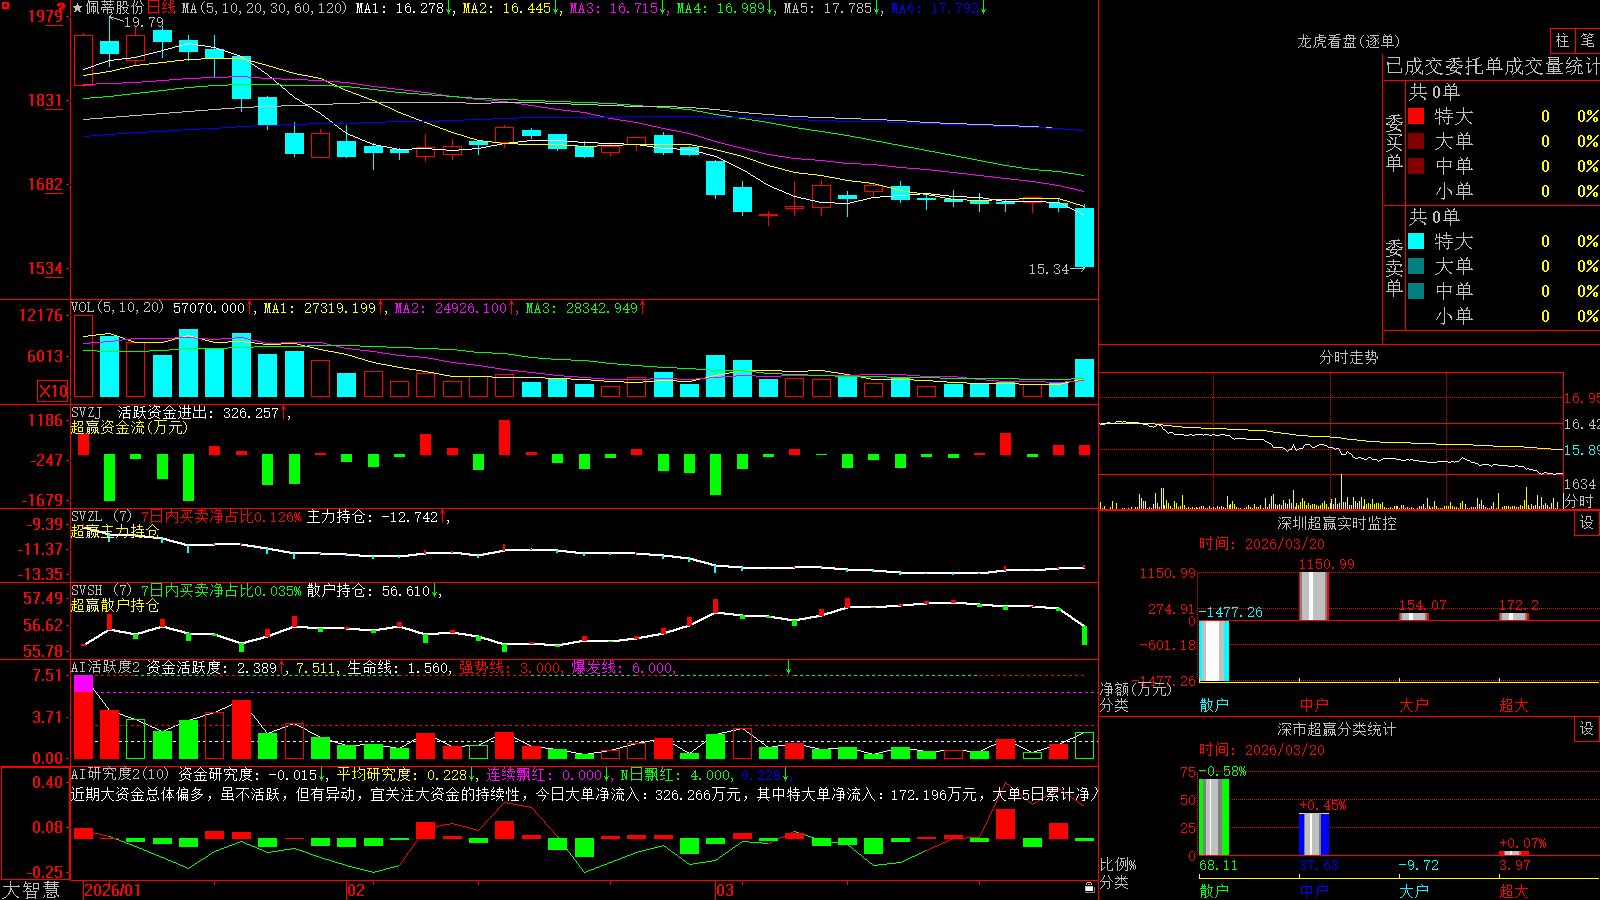1600x900 pixels.
Task: Jump to the 2026/01 date marker
Action: click(113, 890)
